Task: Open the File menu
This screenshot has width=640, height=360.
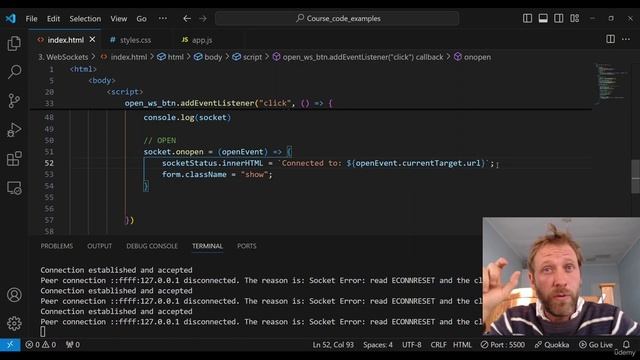Action: pos(31,19)
